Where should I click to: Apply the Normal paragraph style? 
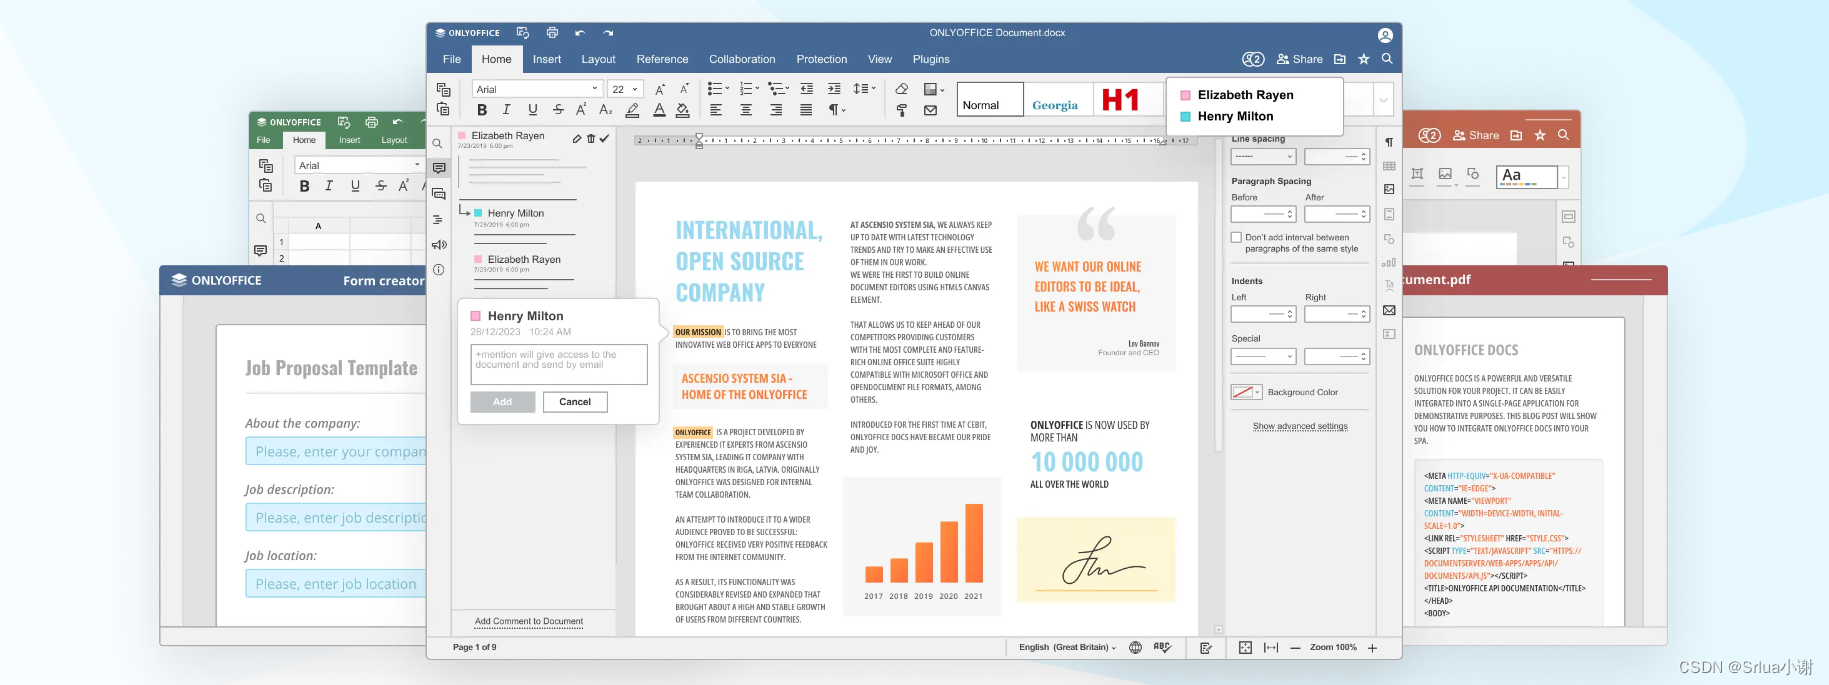[990, 99]
